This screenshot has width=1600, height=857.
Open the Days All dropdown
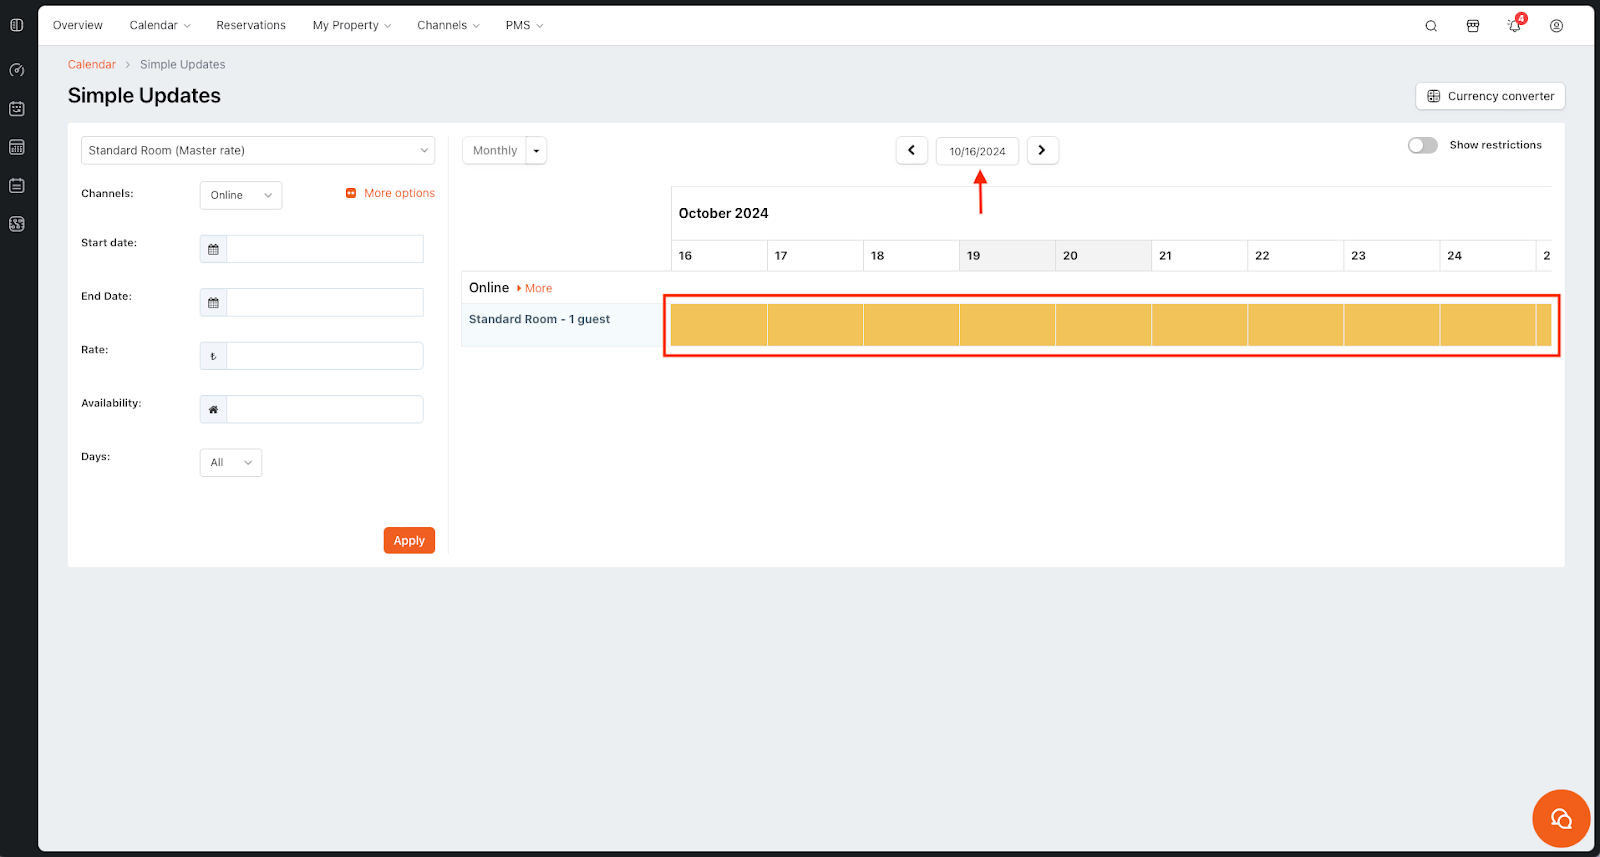[230, 462]
